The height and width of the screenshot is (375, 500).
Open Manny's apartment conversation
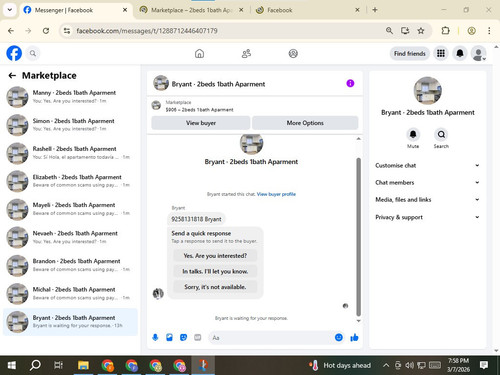70,97
